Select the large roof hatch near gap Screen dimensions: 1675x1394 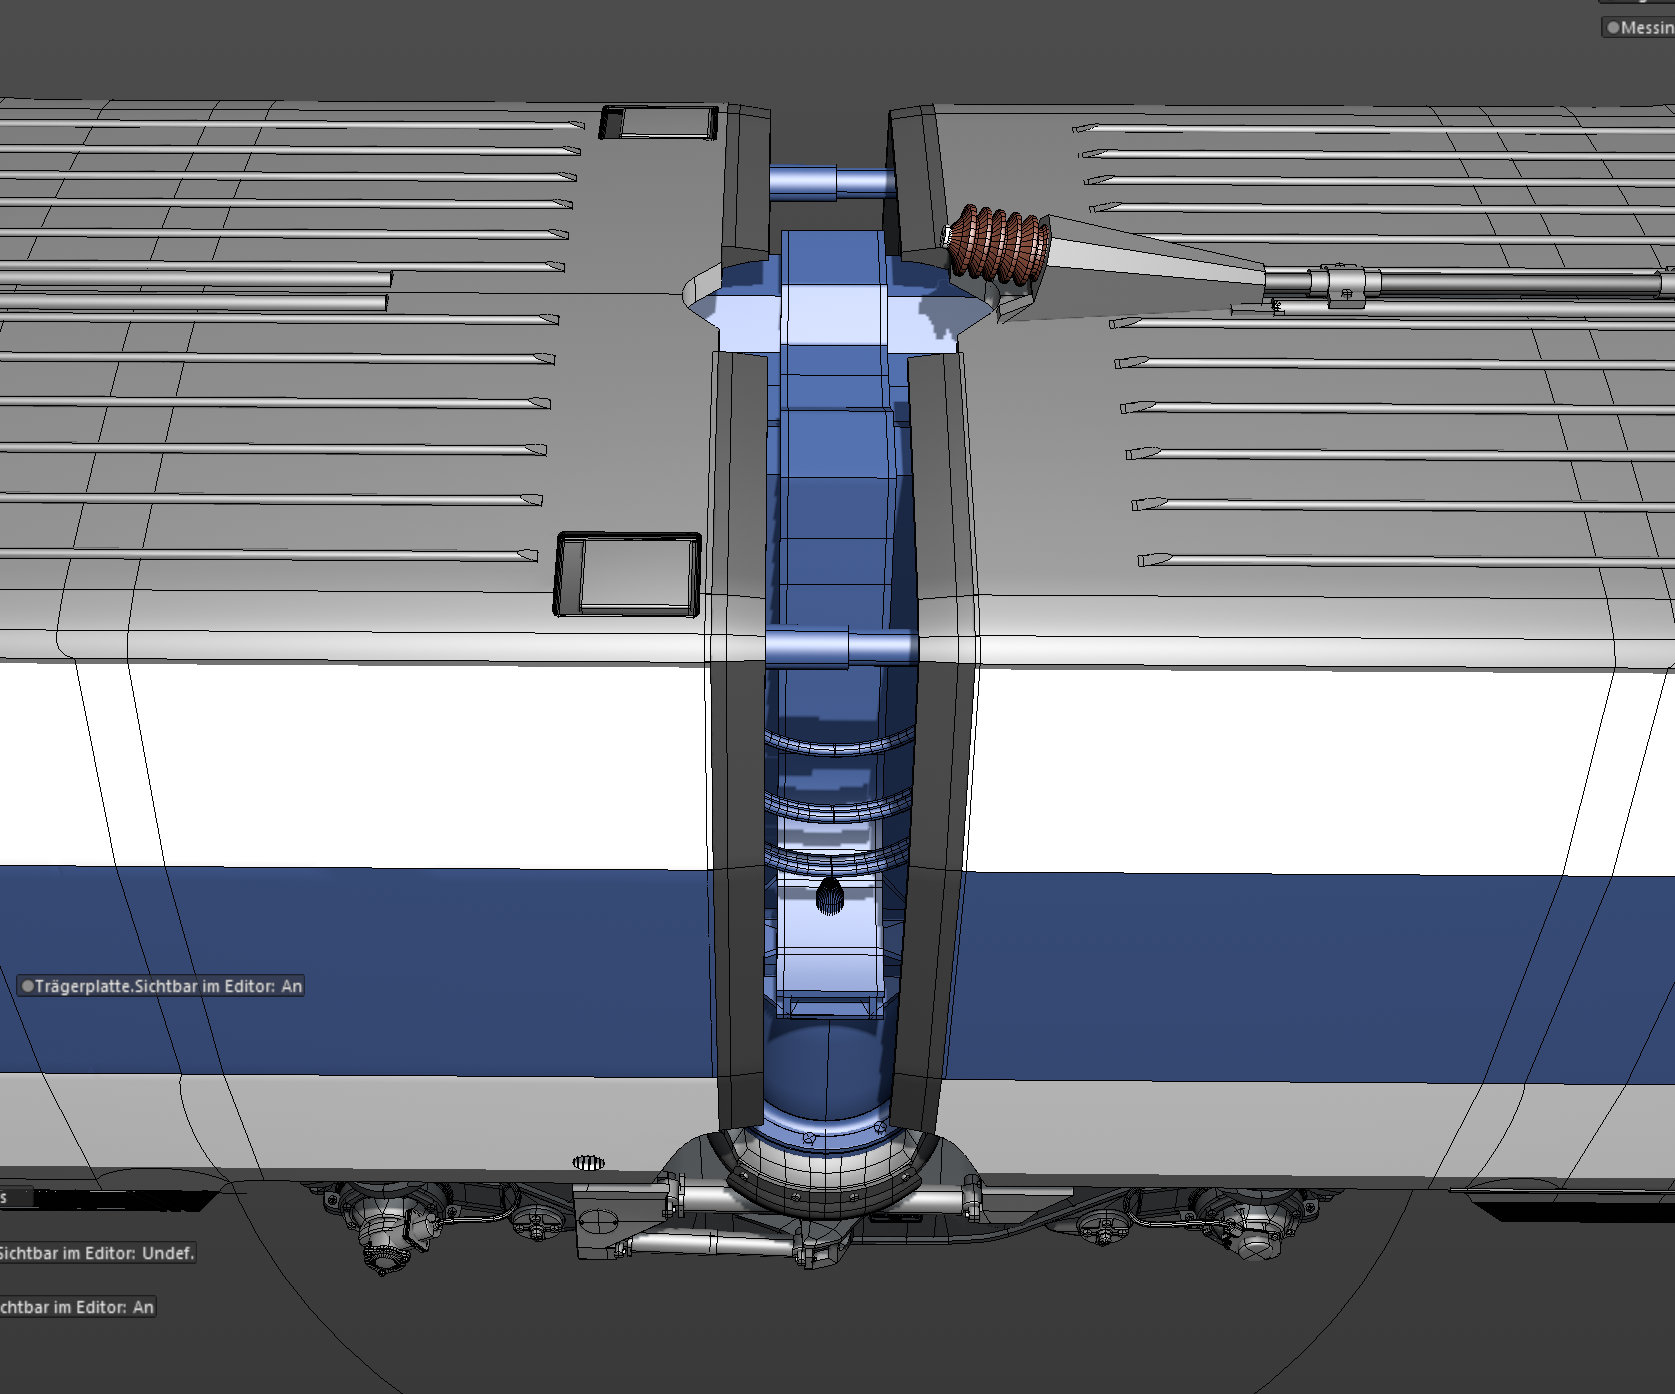(628, 574)
